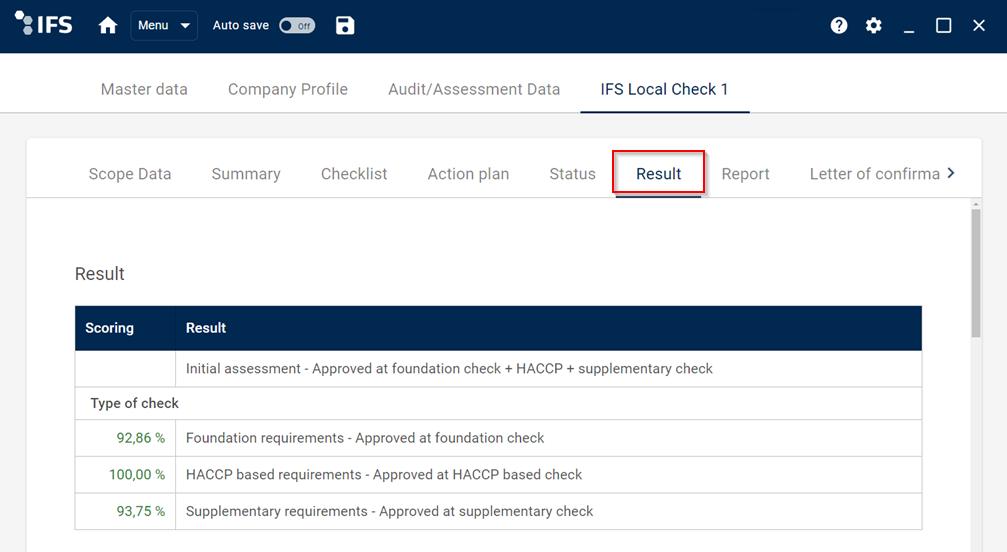Screen dimensions: 1007x552
Task: Minimize the application window
Action: pos(909,26)
